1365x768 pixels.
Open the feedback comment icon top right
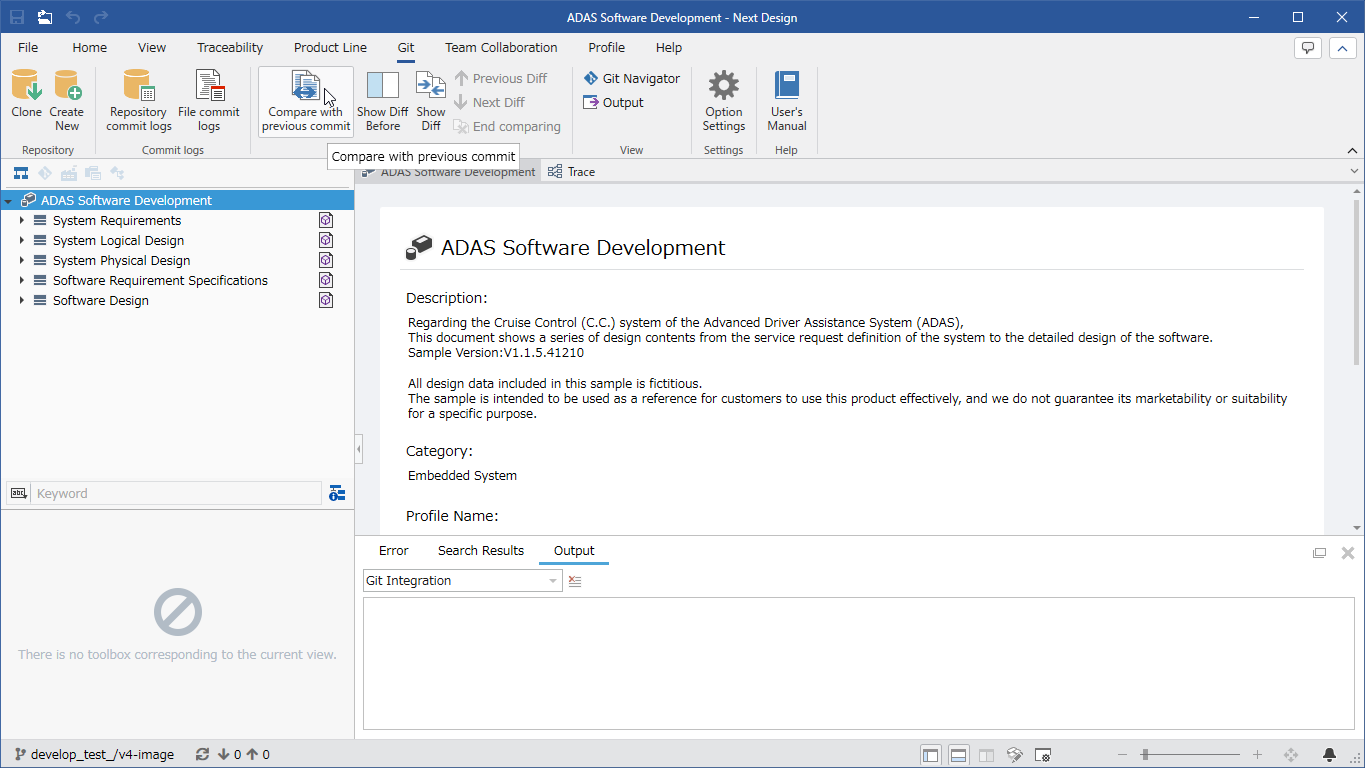tap(1308, 48)
